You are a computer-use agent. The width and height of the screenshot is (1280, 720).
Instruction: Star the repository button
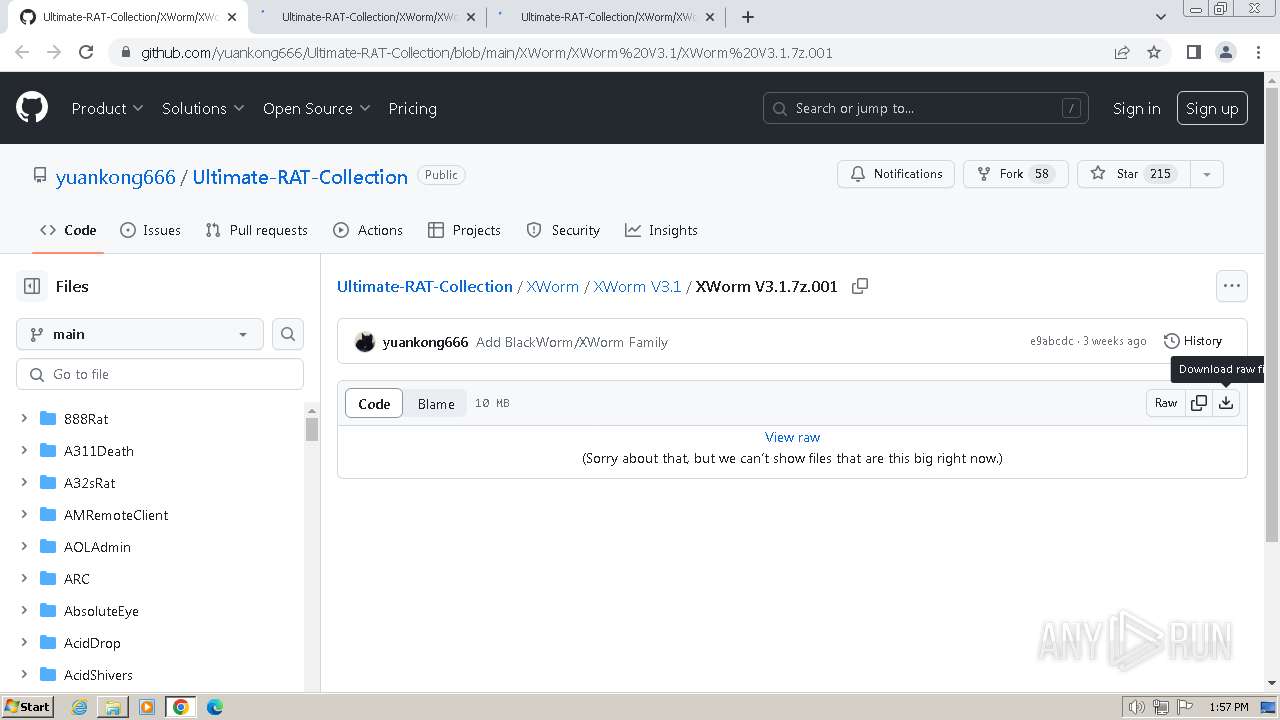pos(1134,174)
